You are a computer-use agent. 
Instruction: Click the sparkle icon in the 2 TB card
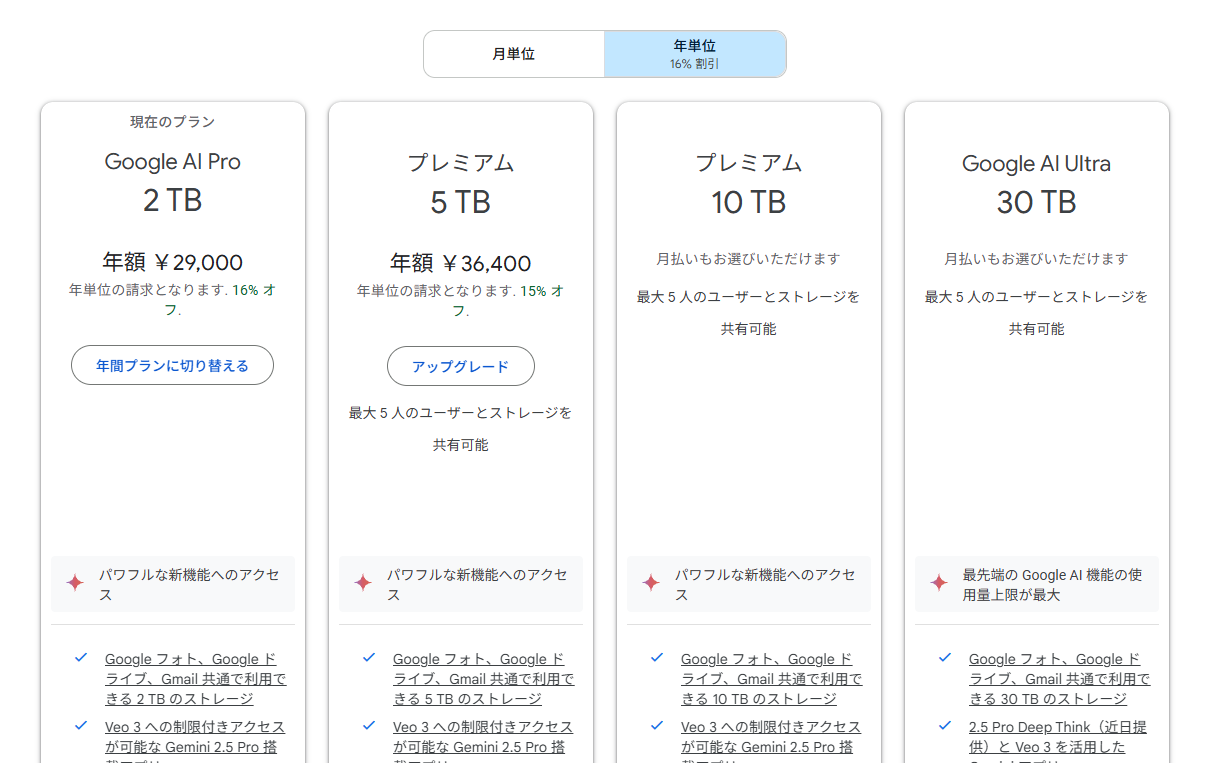[x=75, y=583]
